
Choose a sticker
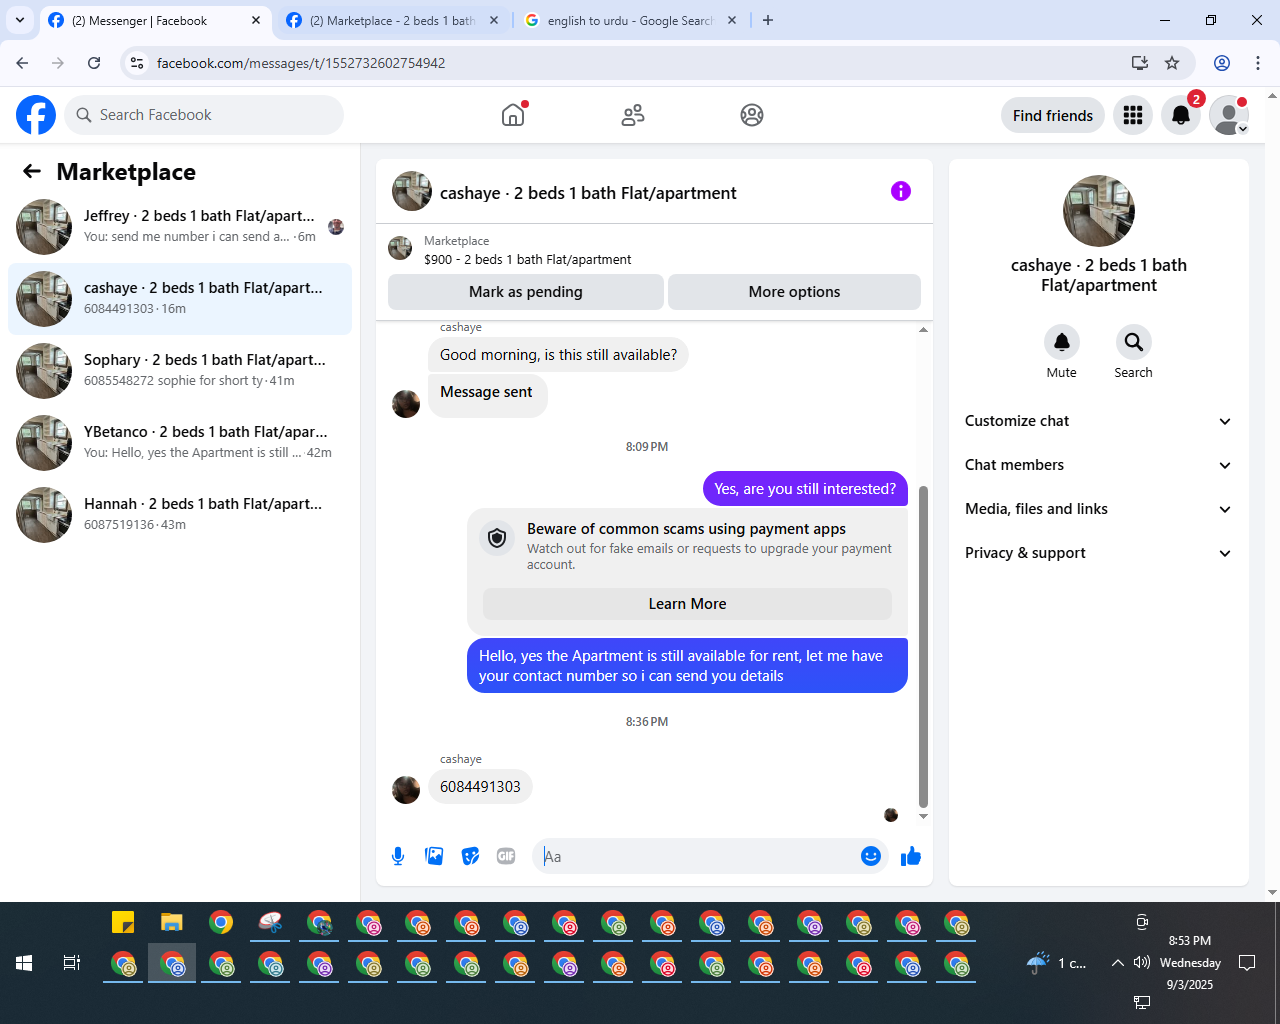coord(470,856)
